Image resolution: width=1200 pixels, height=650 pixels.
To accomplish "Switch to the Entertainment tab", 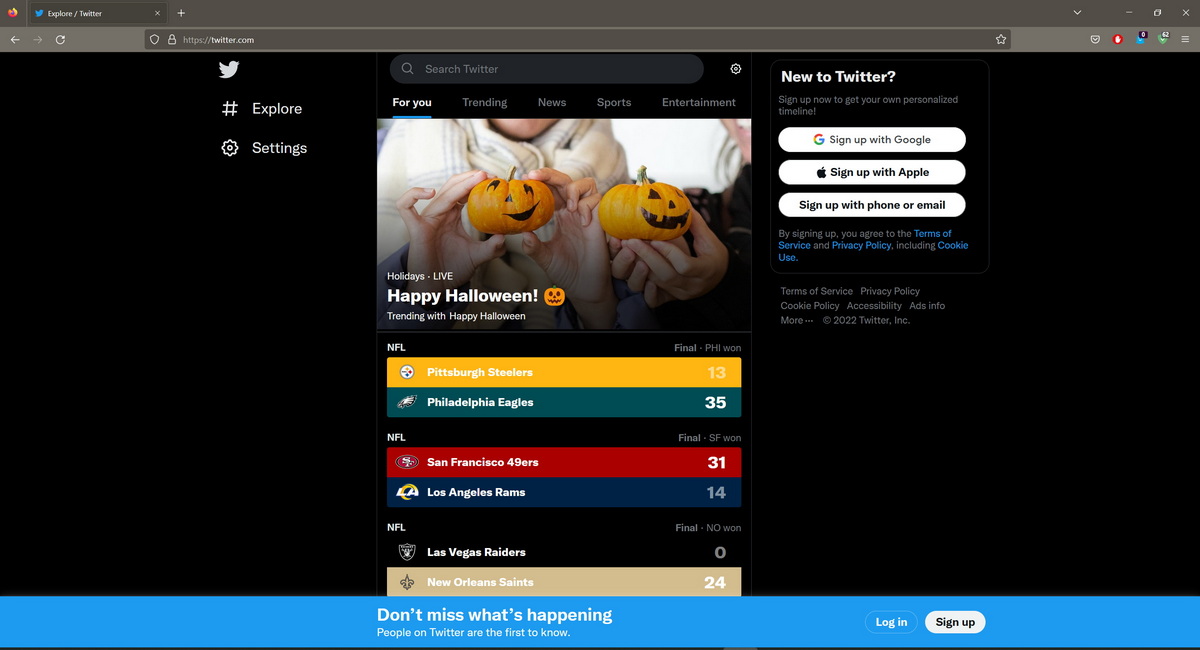I will (699, 102).
